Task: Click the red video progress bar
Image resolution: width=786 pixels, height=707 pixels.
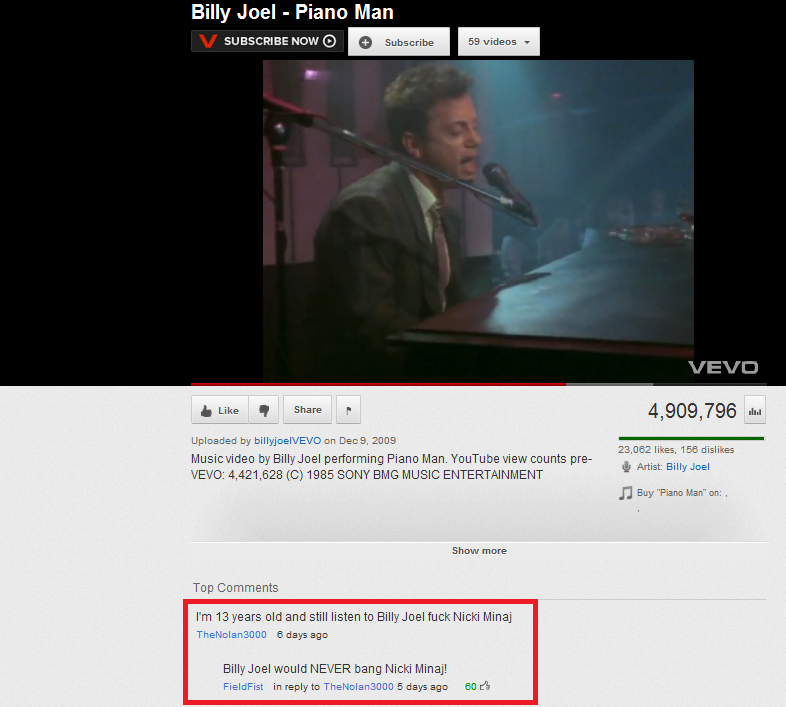Action: click(x=378, y=384)
